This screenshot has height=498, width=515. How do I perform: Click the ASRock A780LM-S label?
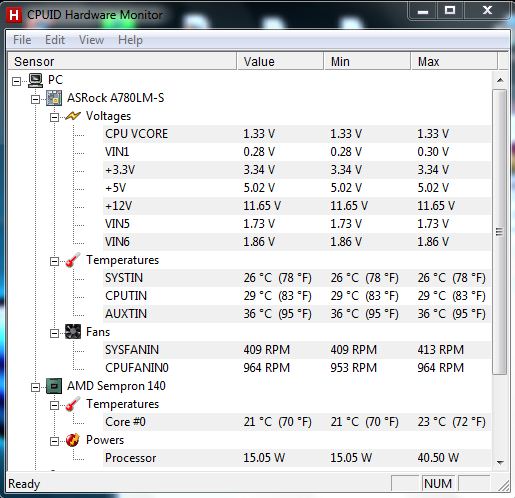click(x=116, y=98)
